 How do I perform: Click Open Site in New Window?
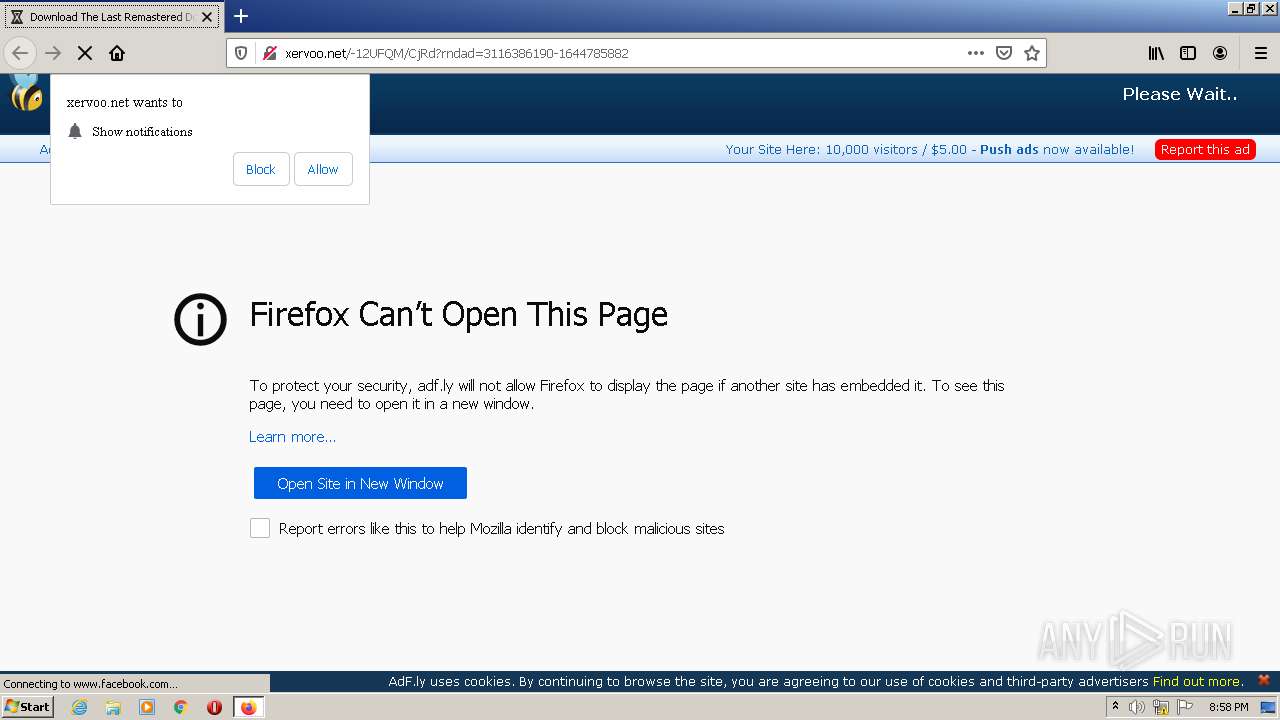[x=360, y=483]
